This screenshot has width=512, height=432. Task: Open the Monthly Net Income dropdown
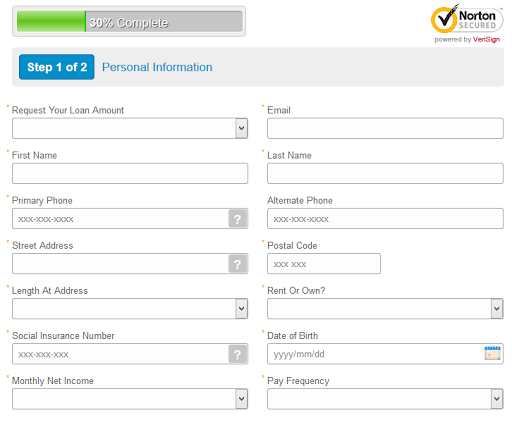coord(130,399)
